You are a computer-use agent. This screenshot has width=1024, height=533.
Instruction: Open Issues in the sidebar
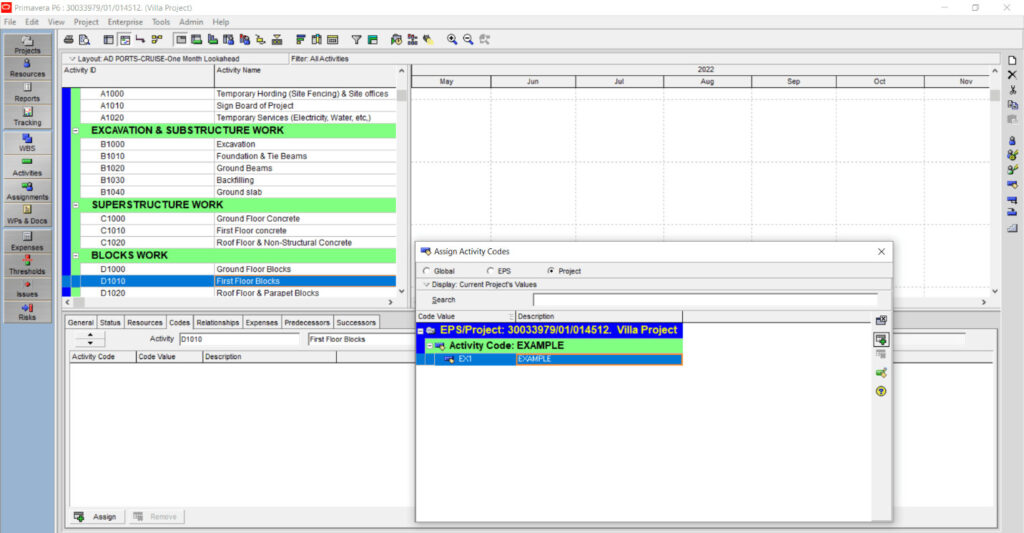(x=27, y=288)
